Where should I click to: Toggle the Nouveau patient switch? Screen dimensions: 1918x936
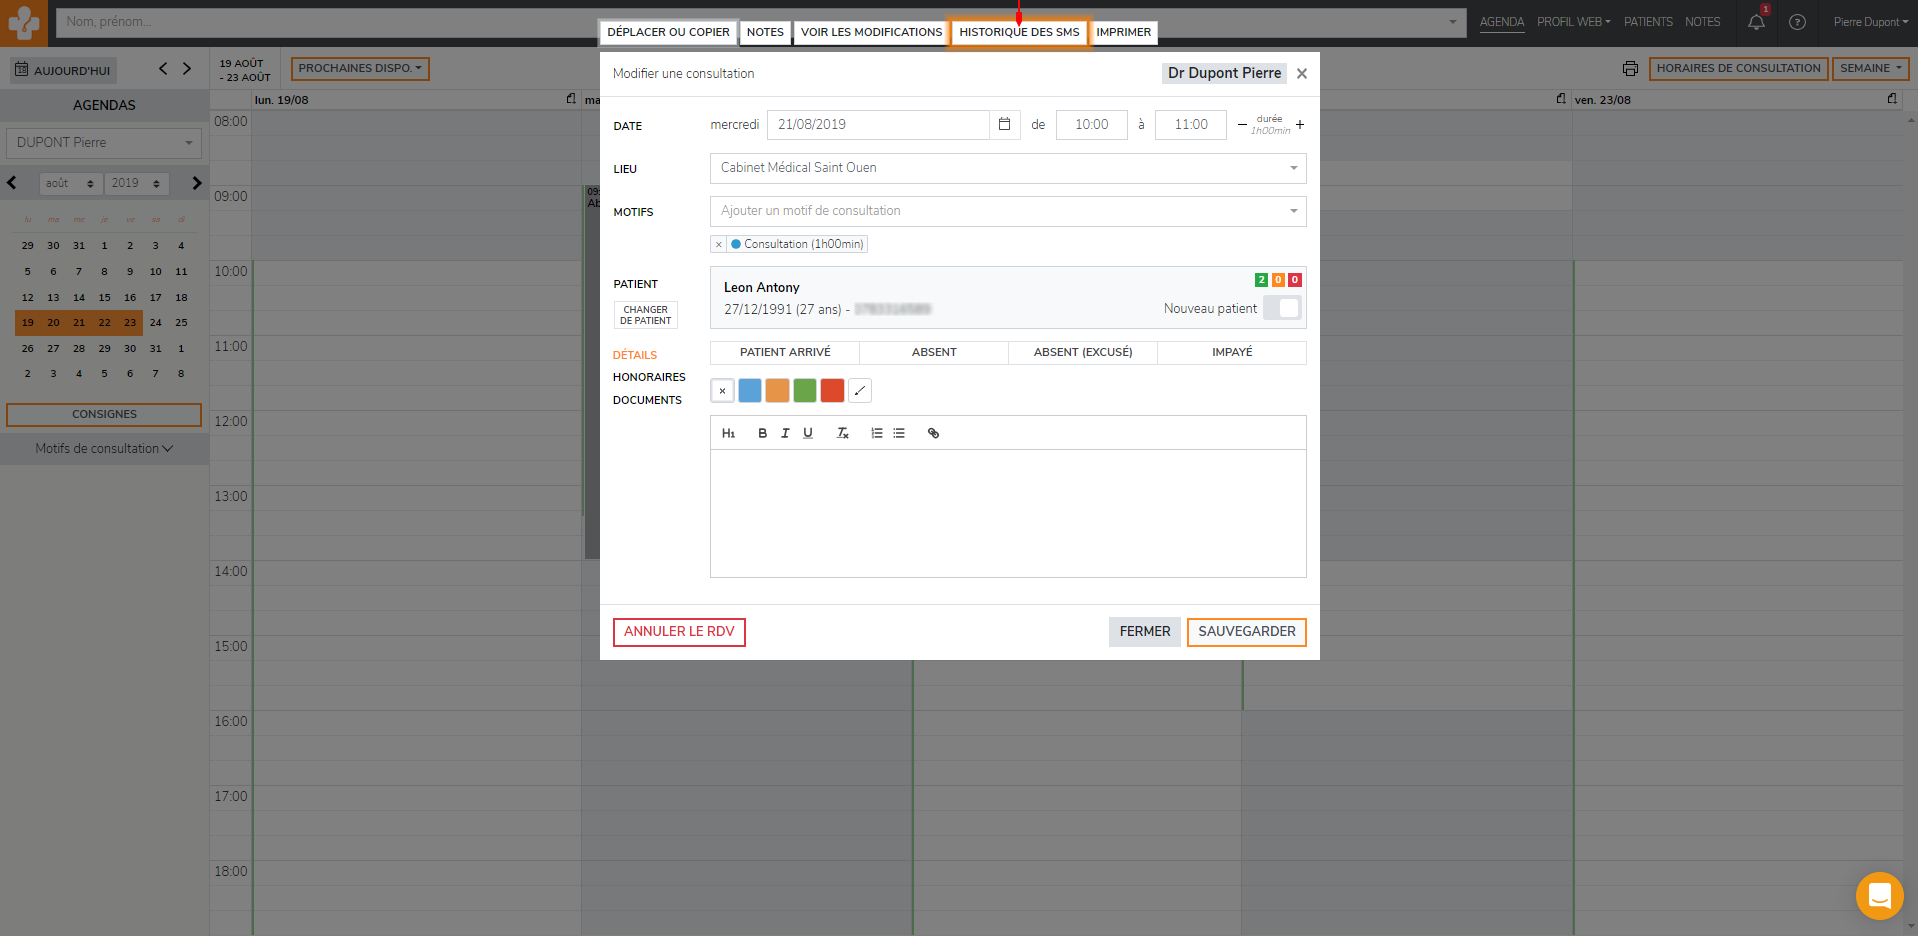pos(1281,308)
